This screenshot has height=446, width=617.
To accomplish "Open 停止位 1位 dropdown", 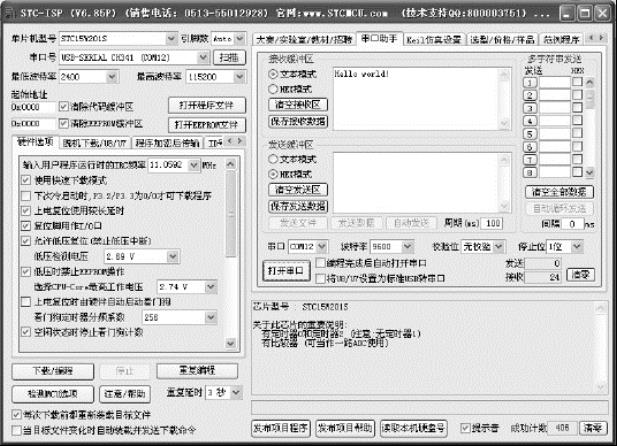I will pyautogui.click(x=577, y=247).
